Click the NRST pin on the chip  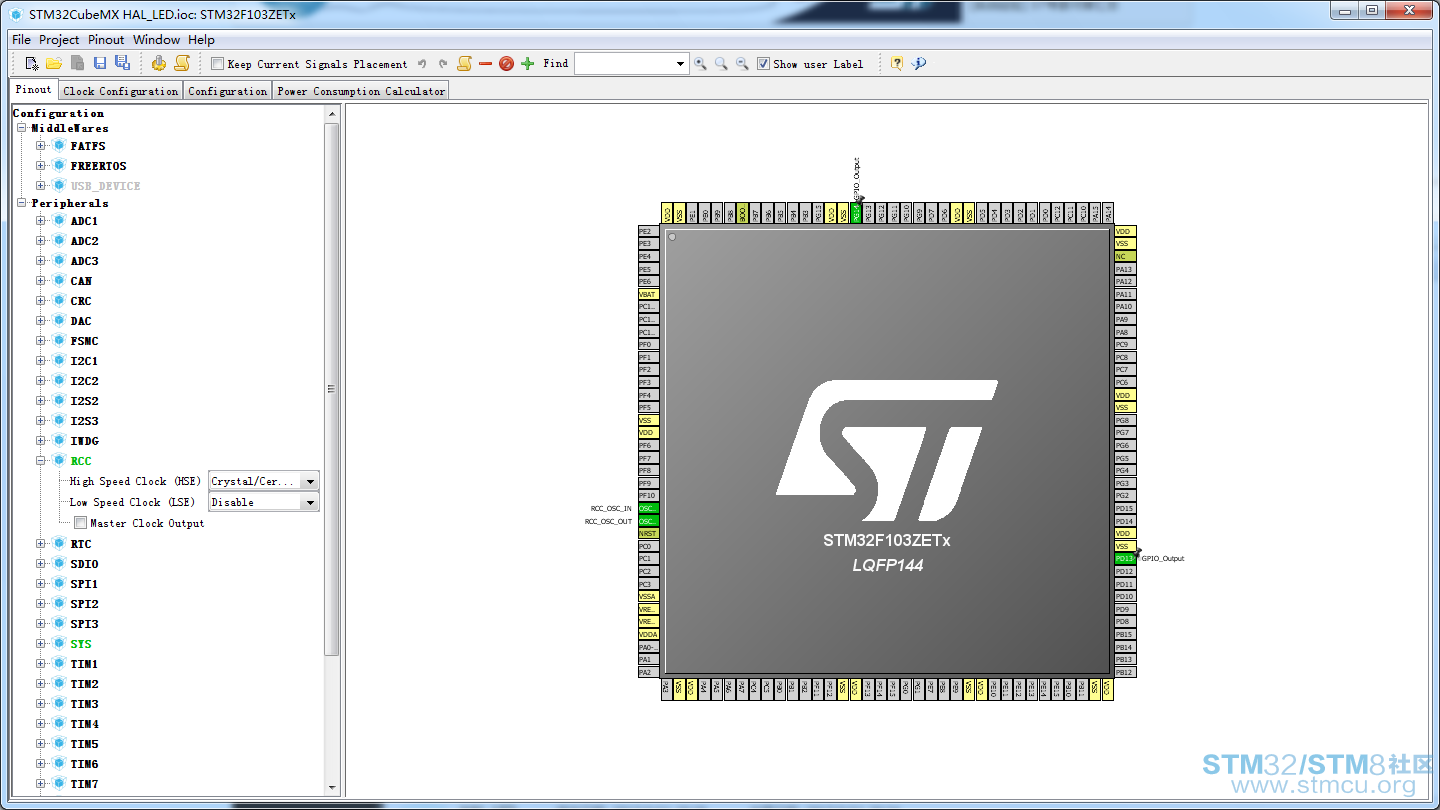pyautogui.click(x=648, y=534)
